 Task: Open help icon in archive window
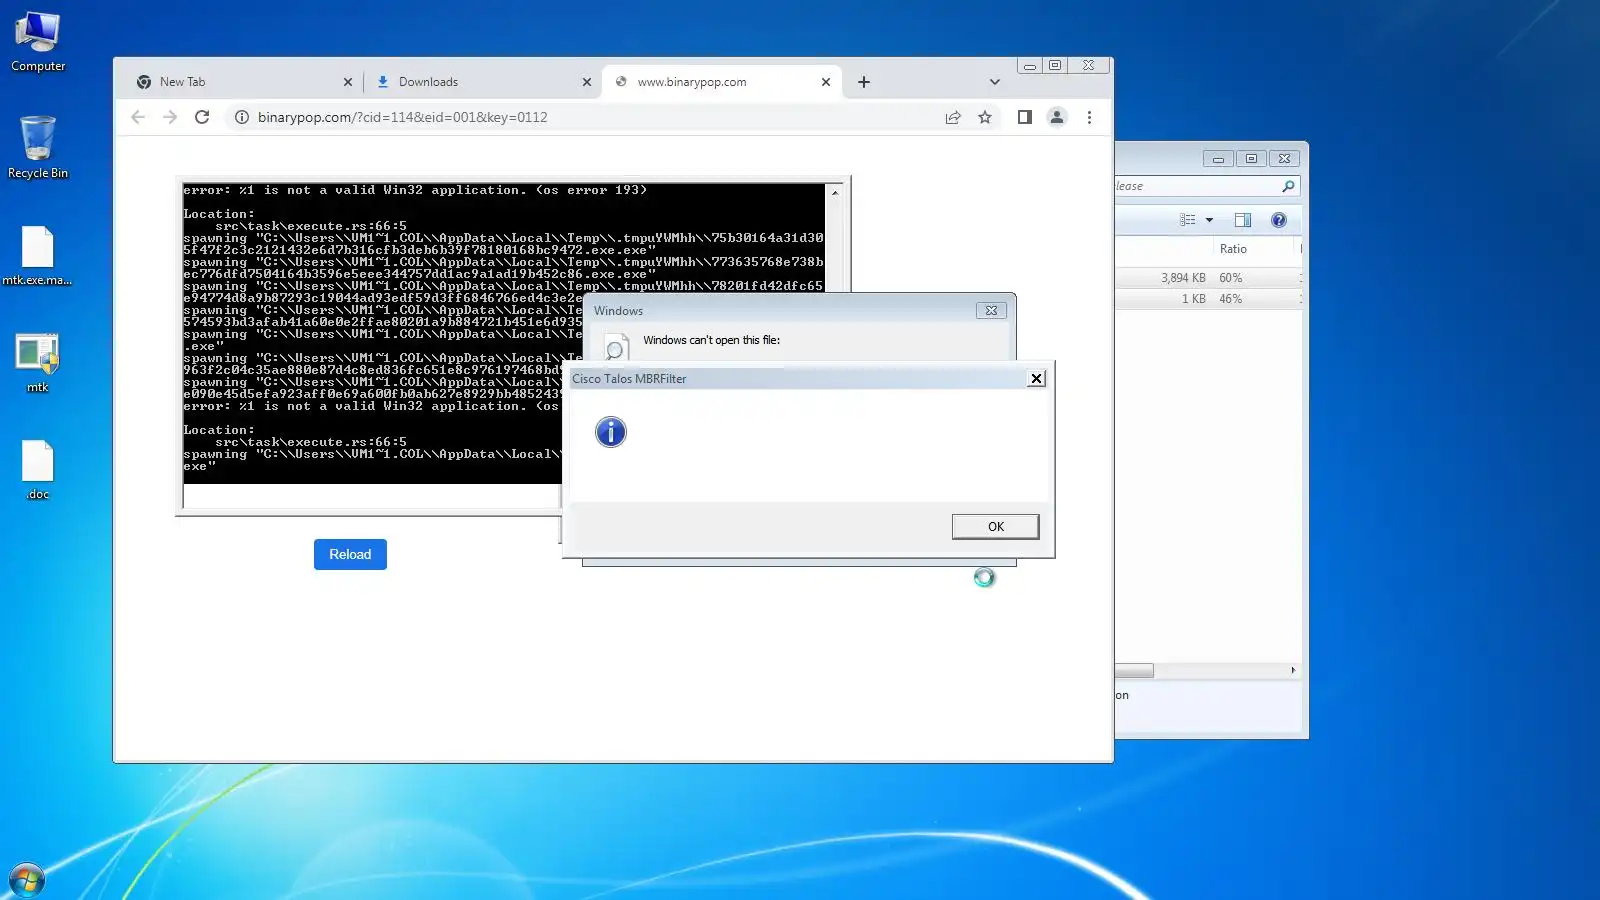1279,220
